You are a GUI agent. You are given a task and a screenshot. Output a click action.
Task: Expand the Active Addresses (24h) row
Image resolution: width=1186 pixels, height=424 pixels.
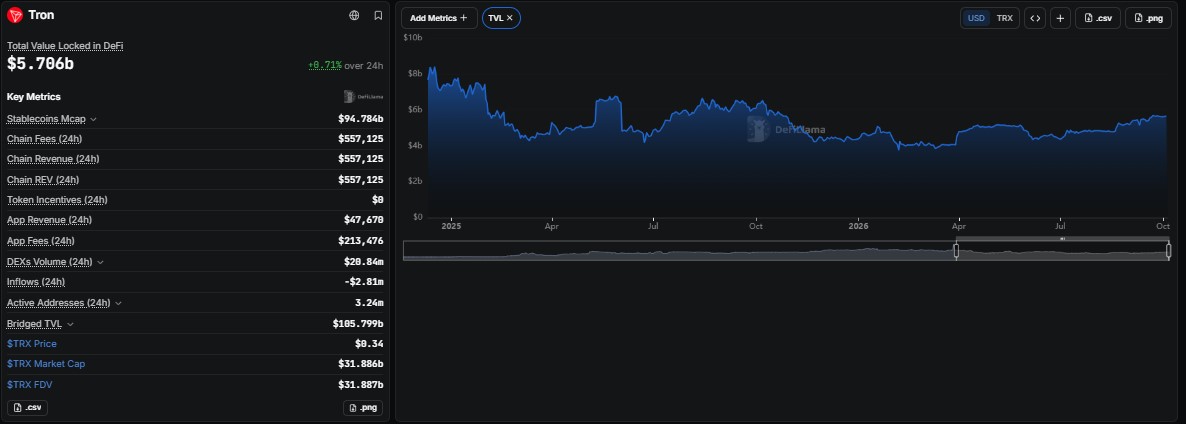click(118, 303)
